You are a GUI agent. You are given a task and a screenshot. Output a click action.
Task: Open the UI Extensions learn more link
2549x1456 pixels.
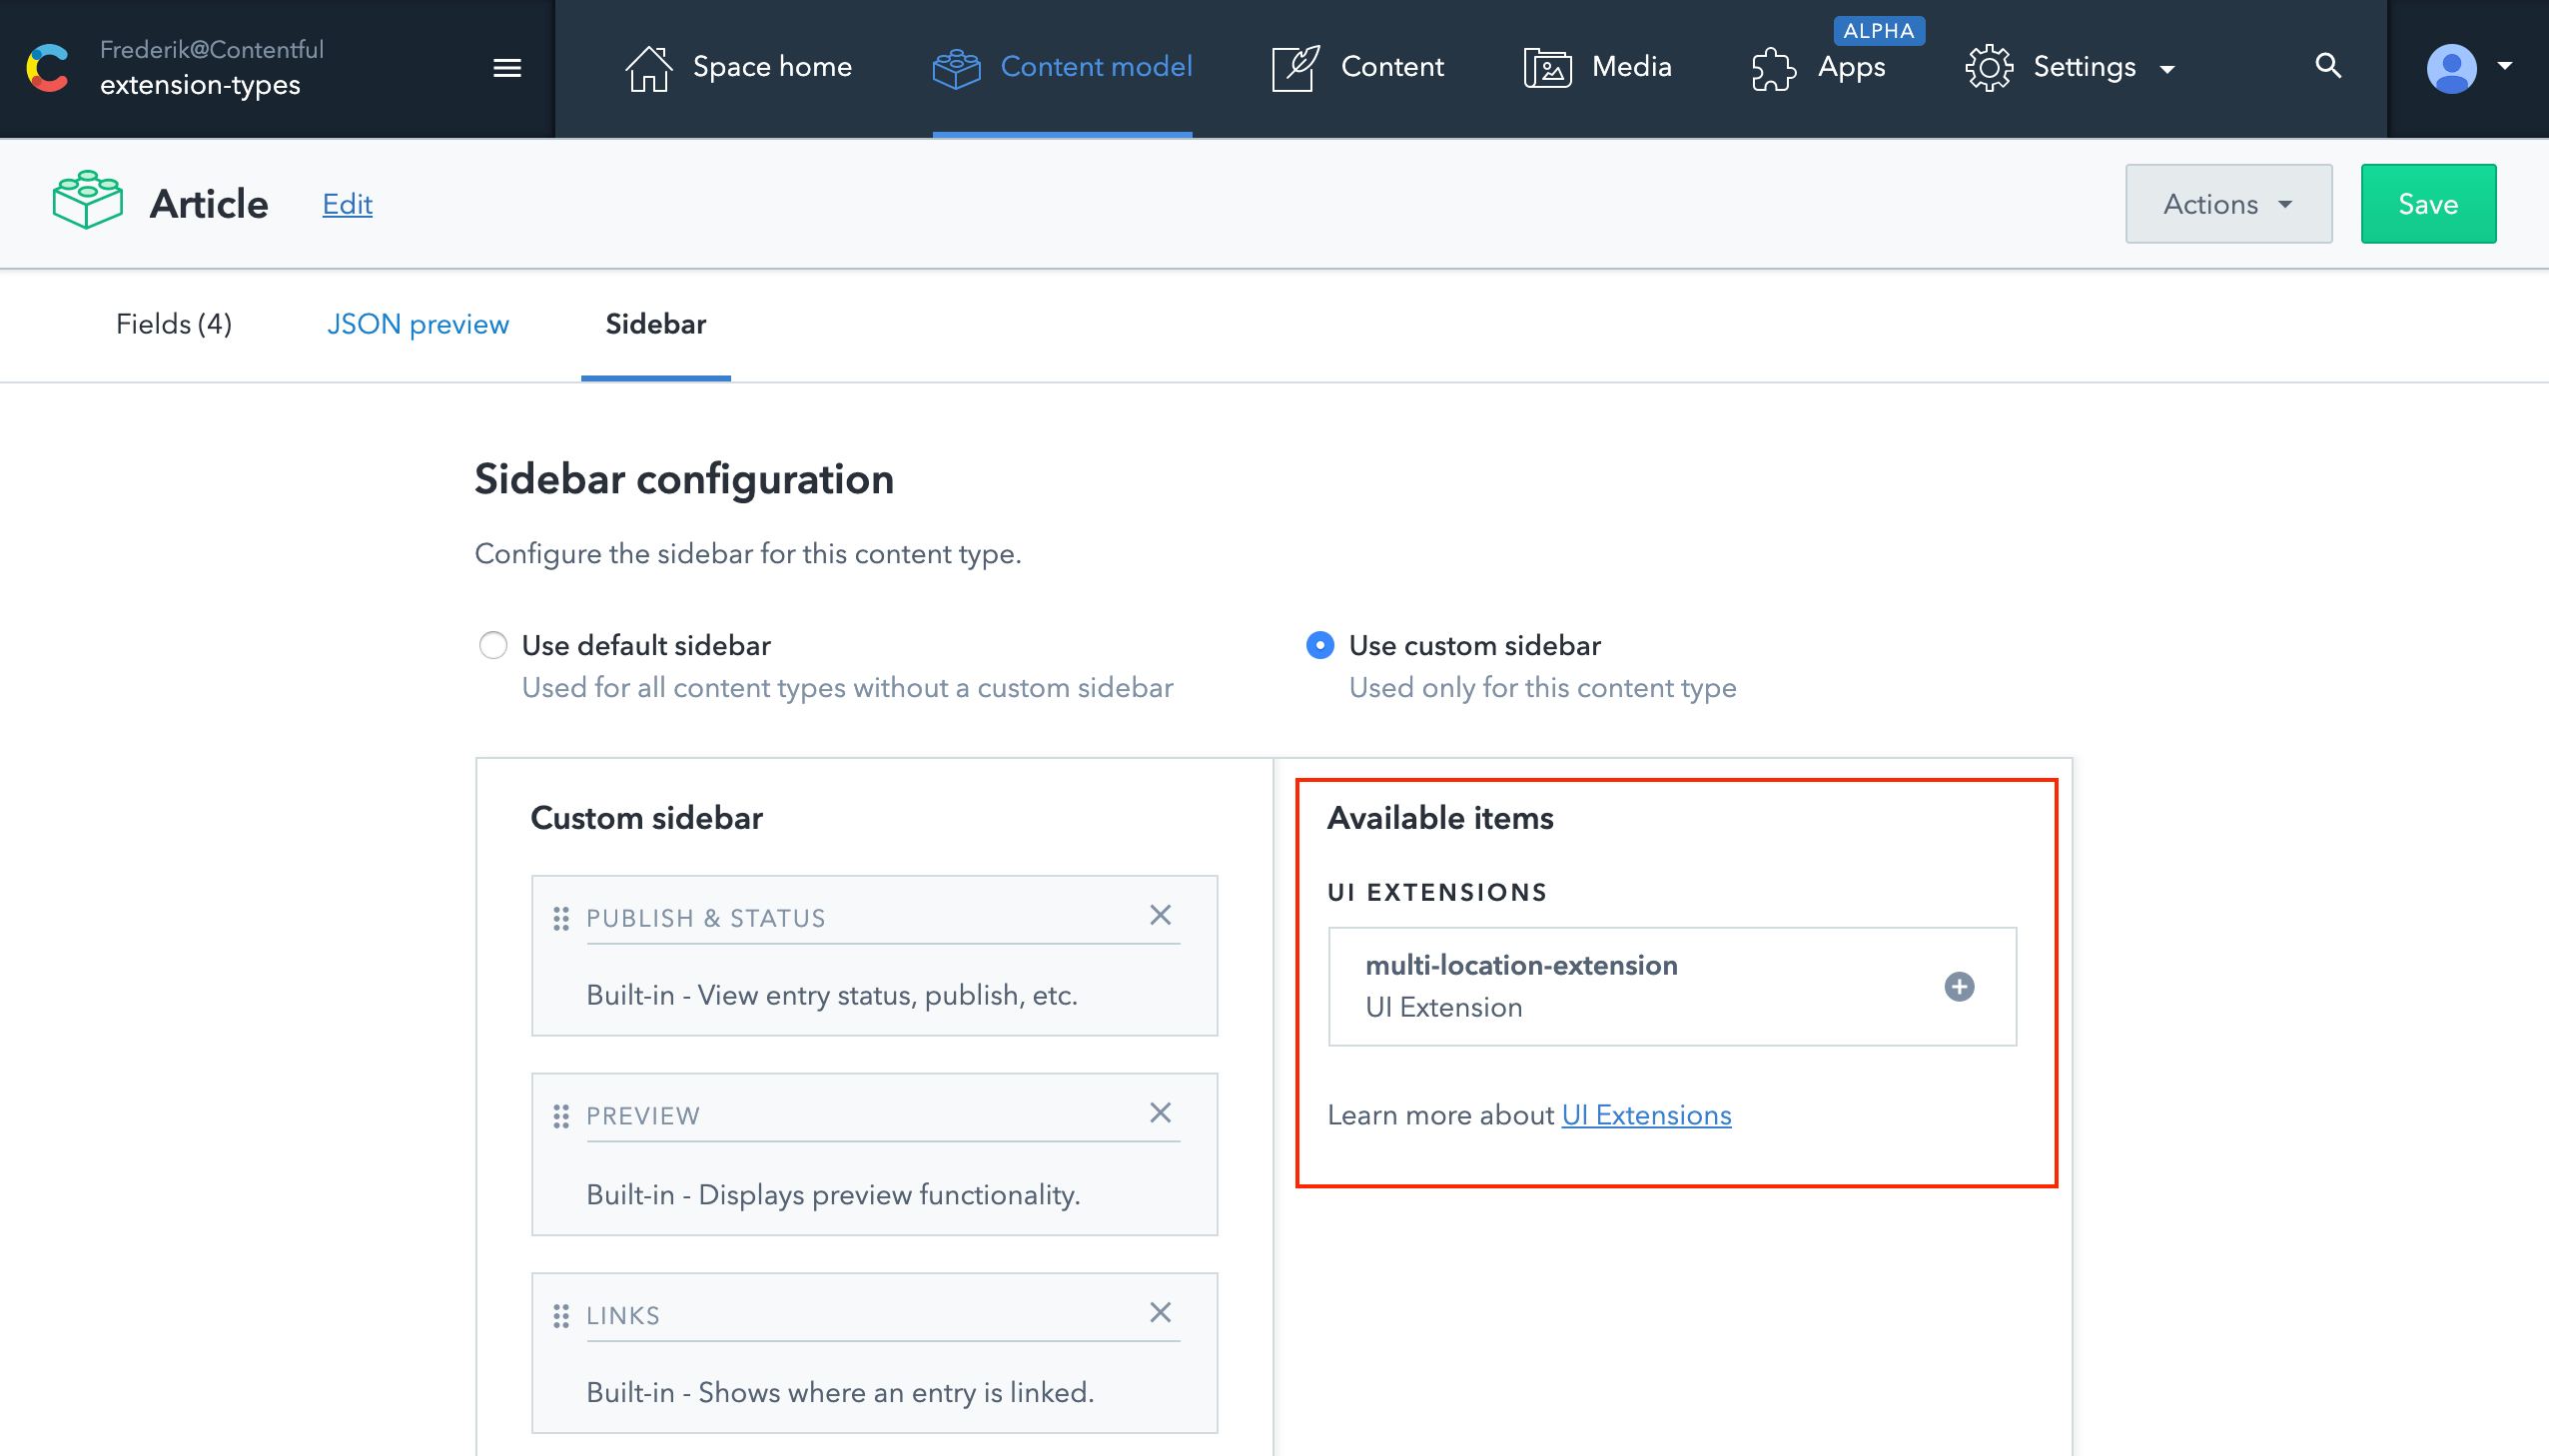click(1645, 1114)
